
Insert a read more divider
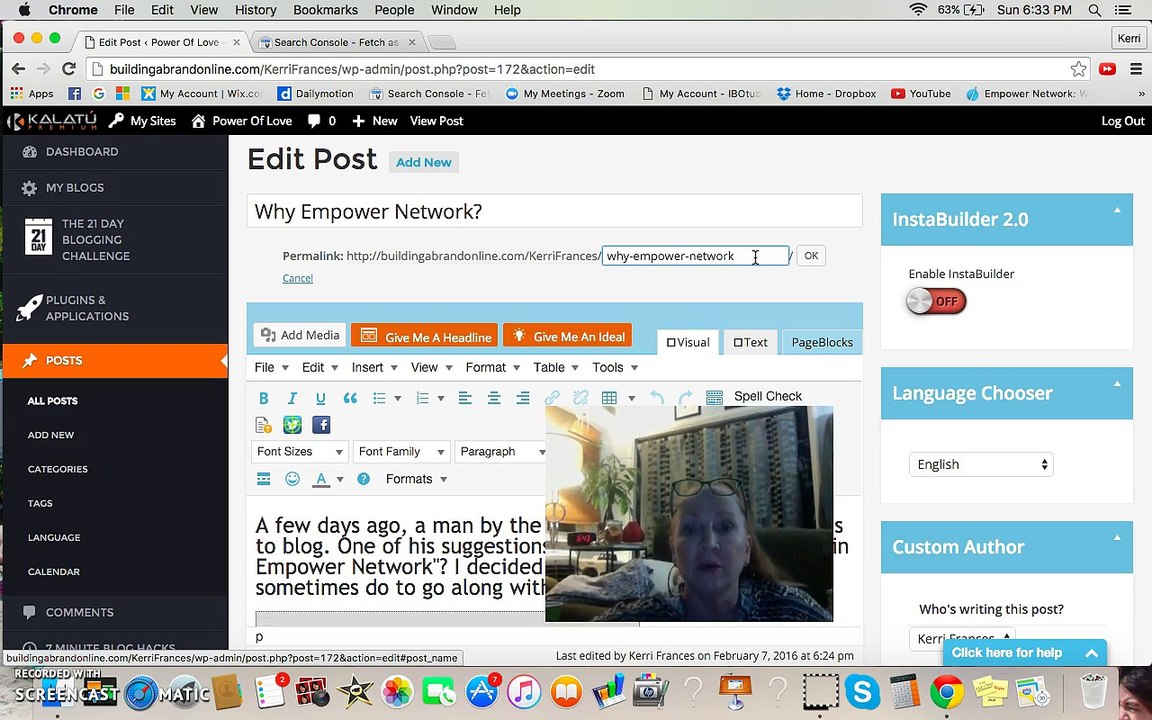pyautogui.click(x=263, y=479)
